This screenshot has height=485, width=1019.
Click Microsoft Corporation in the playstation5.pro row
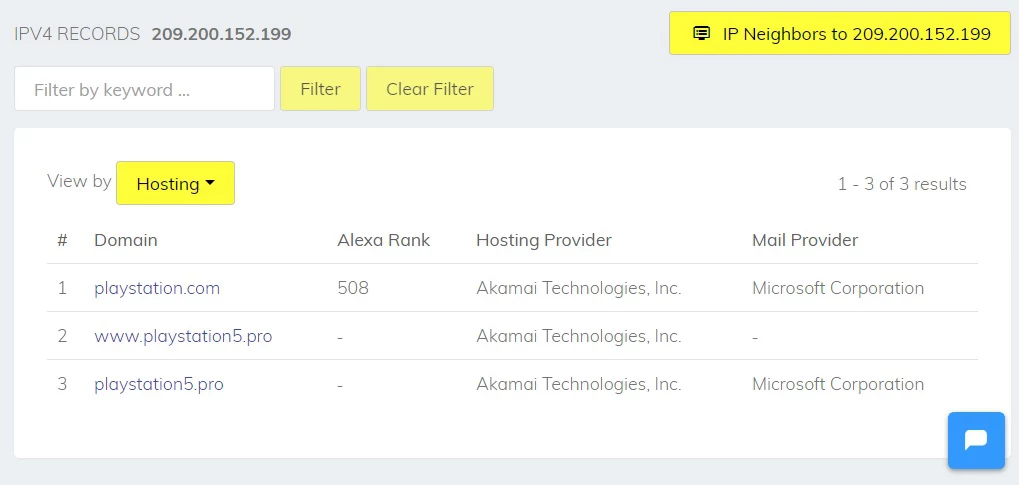click(x=838, y=384)
